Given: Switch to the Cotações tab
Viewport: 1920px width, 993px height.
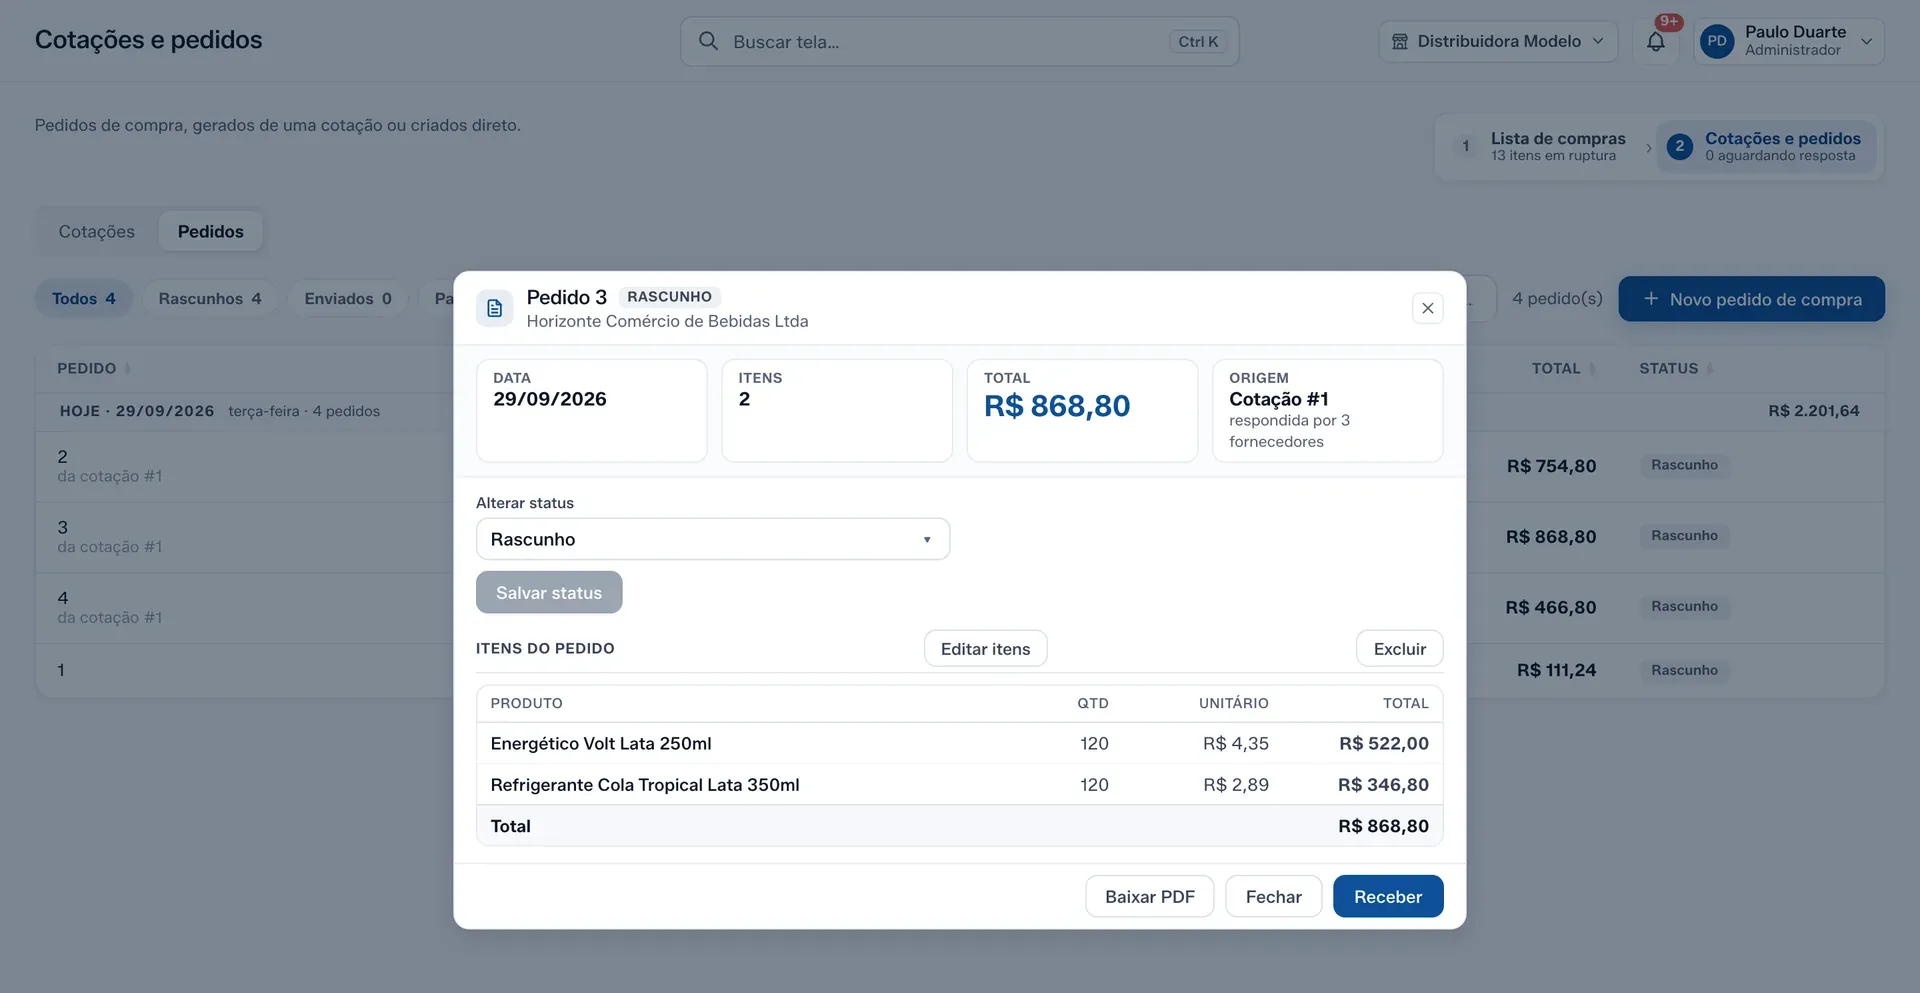Looking at the screenshot, I should coord(96,231).
